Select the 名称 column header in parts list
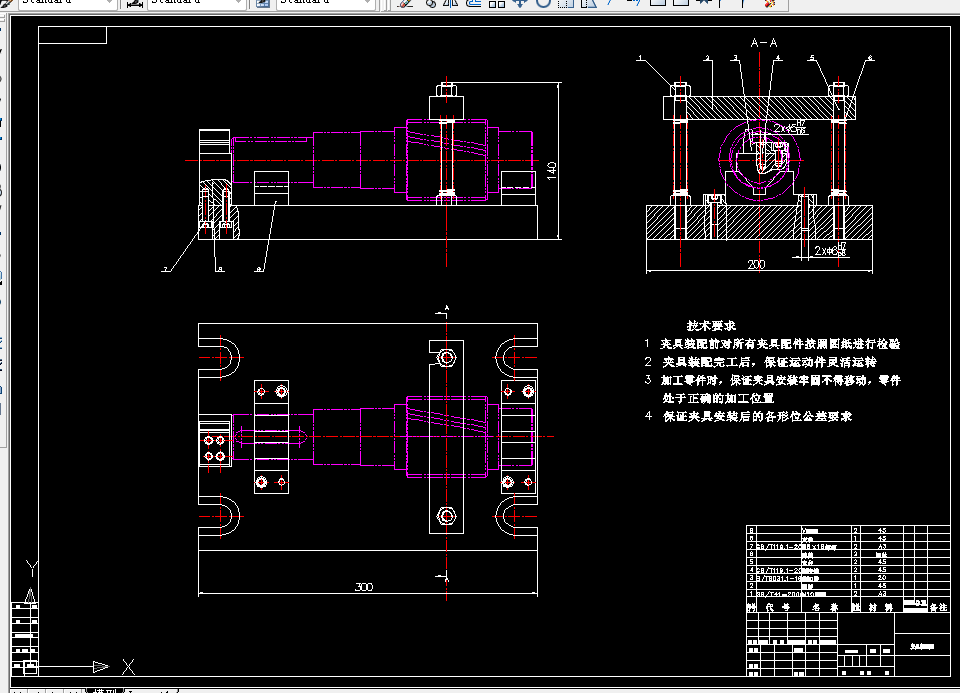The width and height of the screenshot is (960, 693). pos(825,607)
